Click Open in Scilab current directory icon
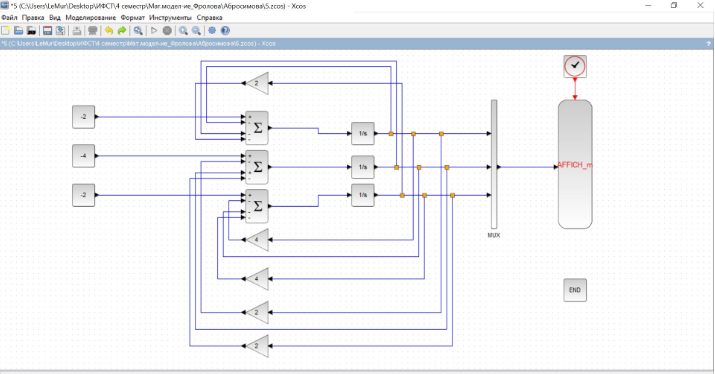 [x=31, y=31]
